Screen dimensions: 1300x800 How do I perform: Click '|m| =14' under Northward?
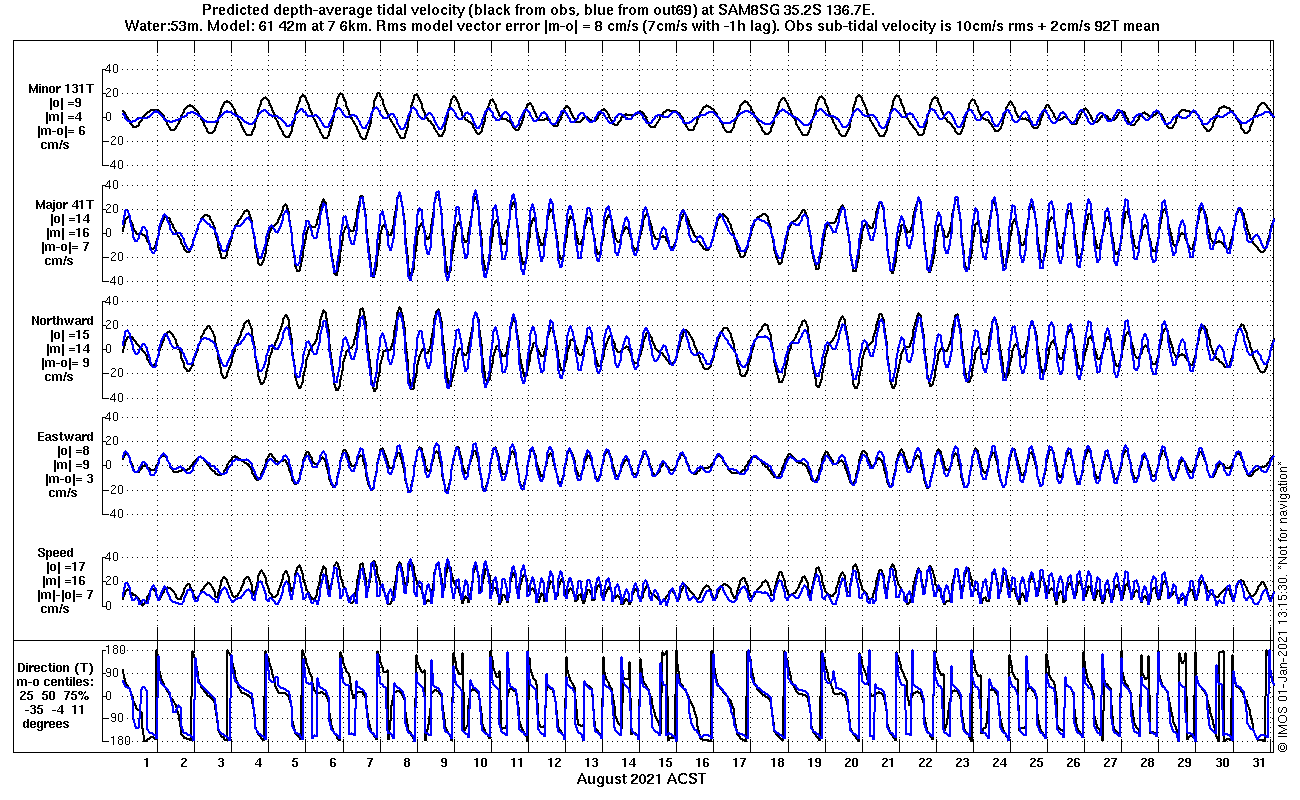pos(69,349)
